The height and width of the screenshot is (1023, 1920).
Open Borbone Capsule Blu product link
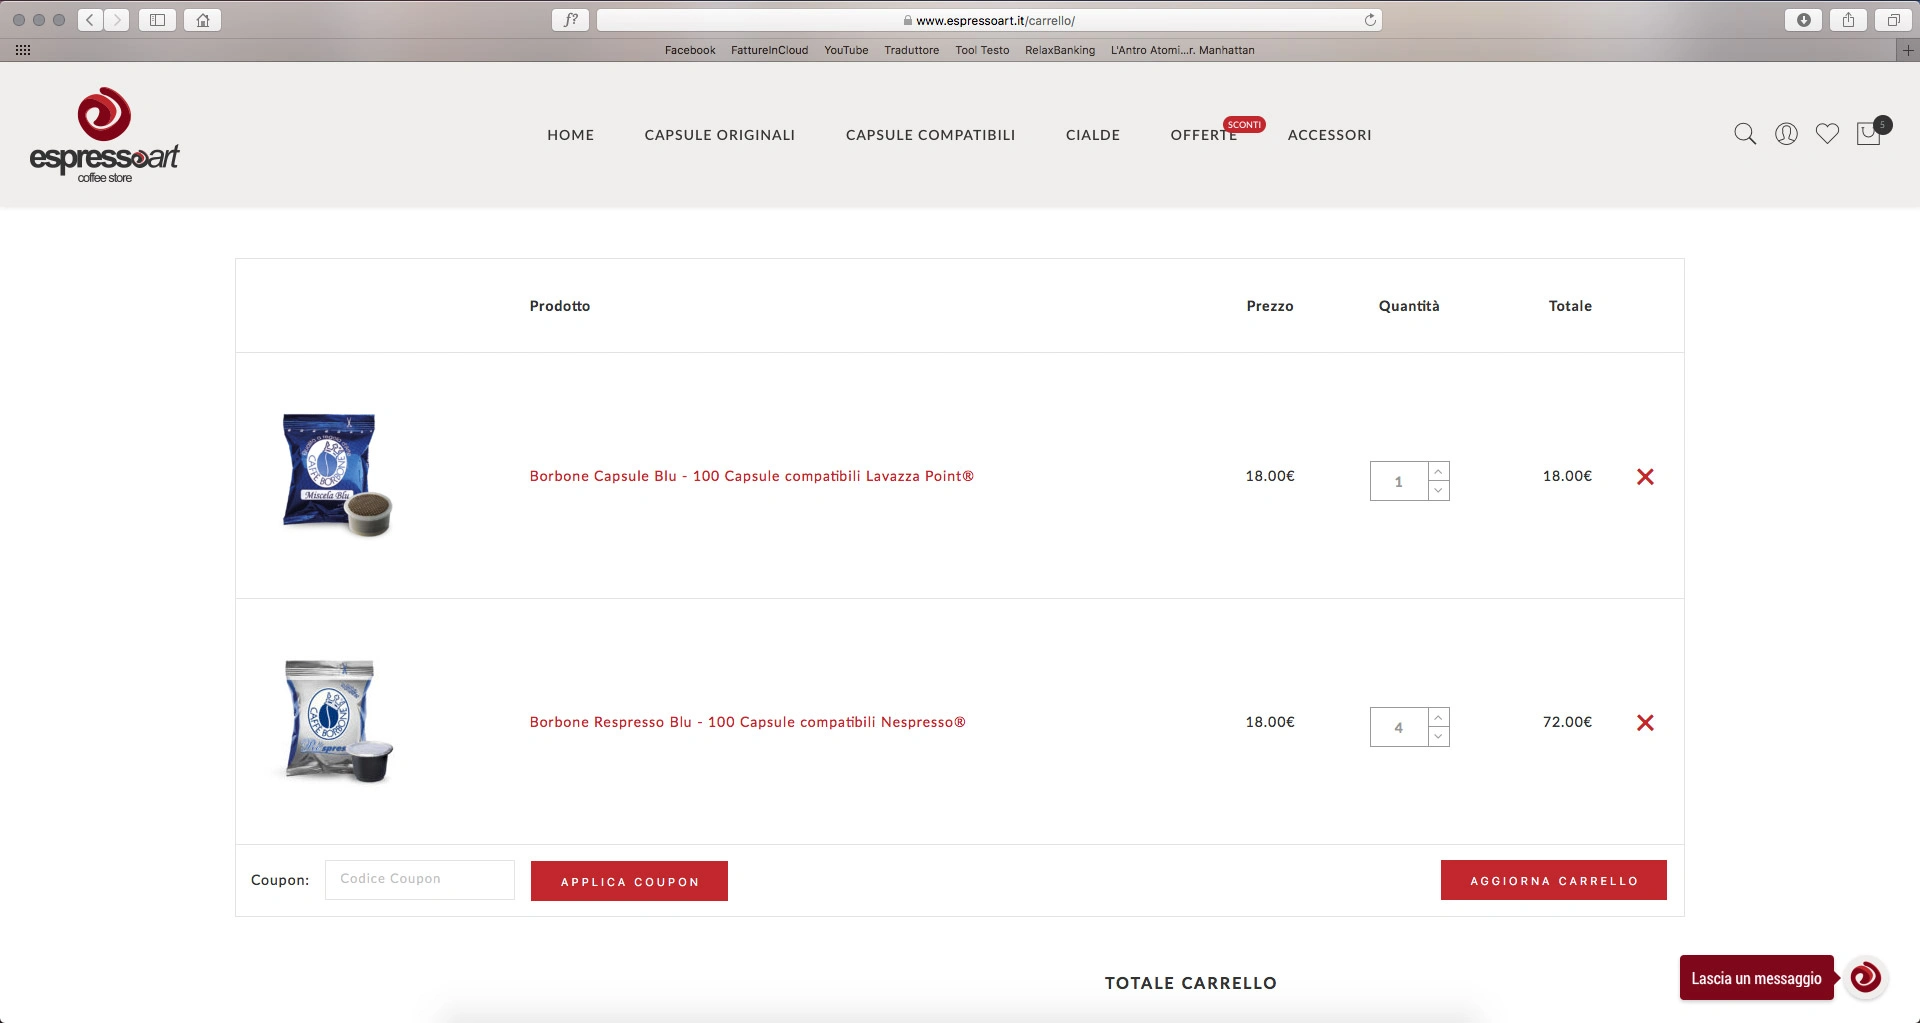click(751, 476)
